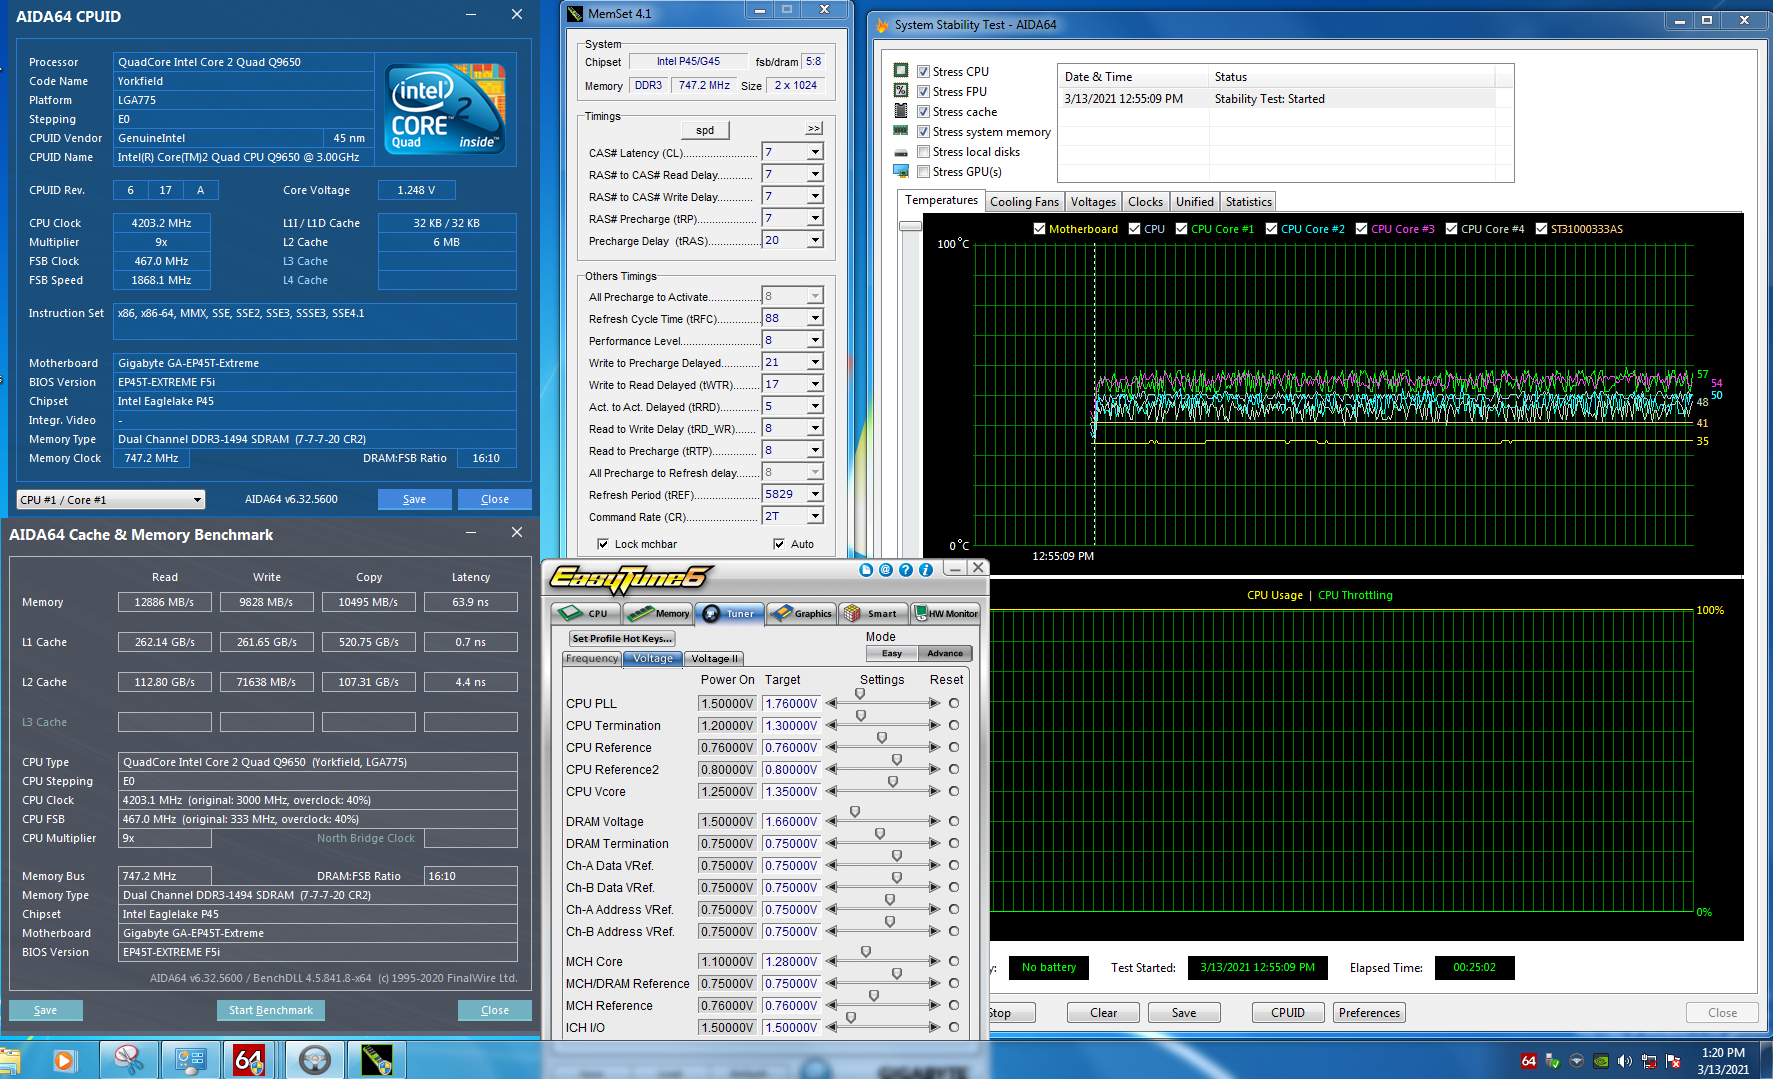Click the Action Center flag tray icon
Image resolution: width=1773 pixels, height=1079 pixels.
[x=1673, y=1061]
